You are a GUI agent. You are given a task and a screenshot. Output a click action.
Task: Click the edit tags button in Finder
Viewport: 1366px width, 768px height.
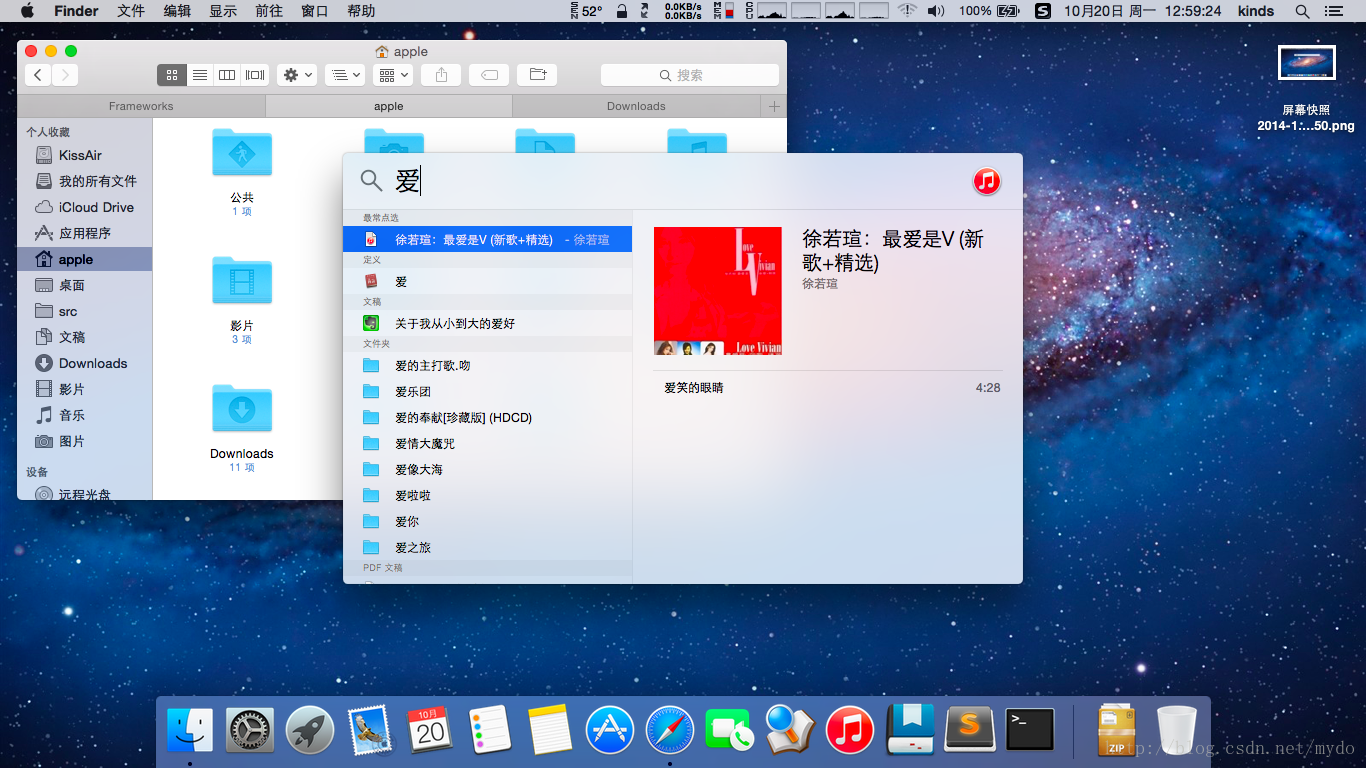click(489, 75)
